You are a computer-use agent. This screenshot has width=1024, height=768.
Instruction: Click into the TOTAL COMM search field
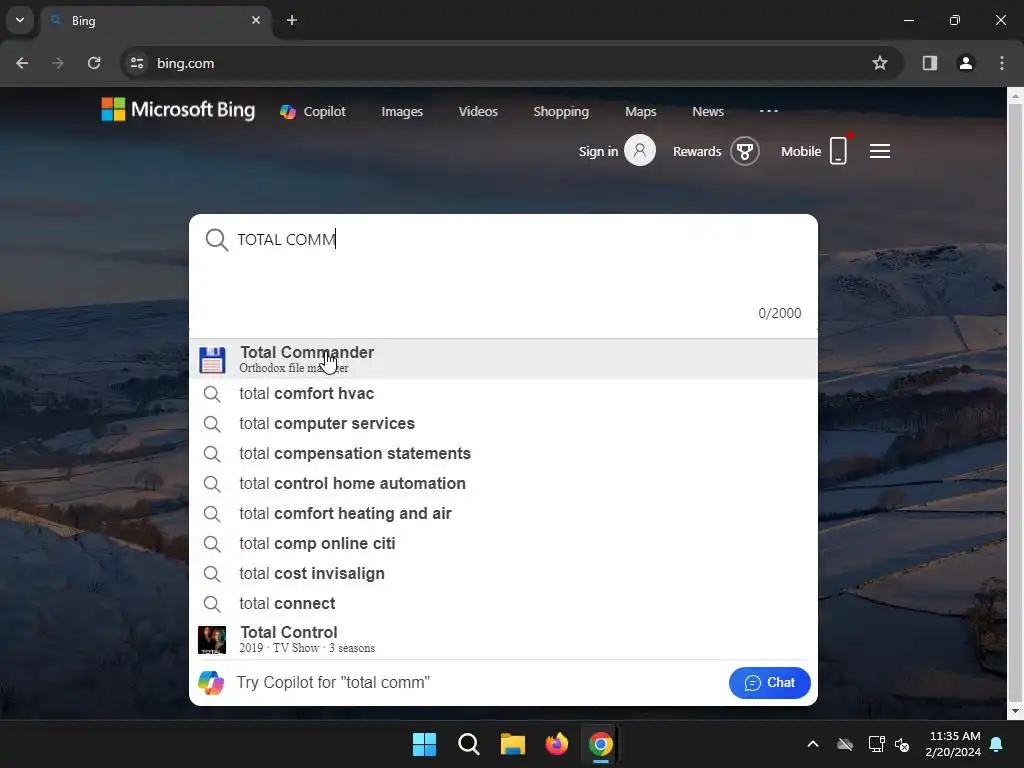(503, 240)
